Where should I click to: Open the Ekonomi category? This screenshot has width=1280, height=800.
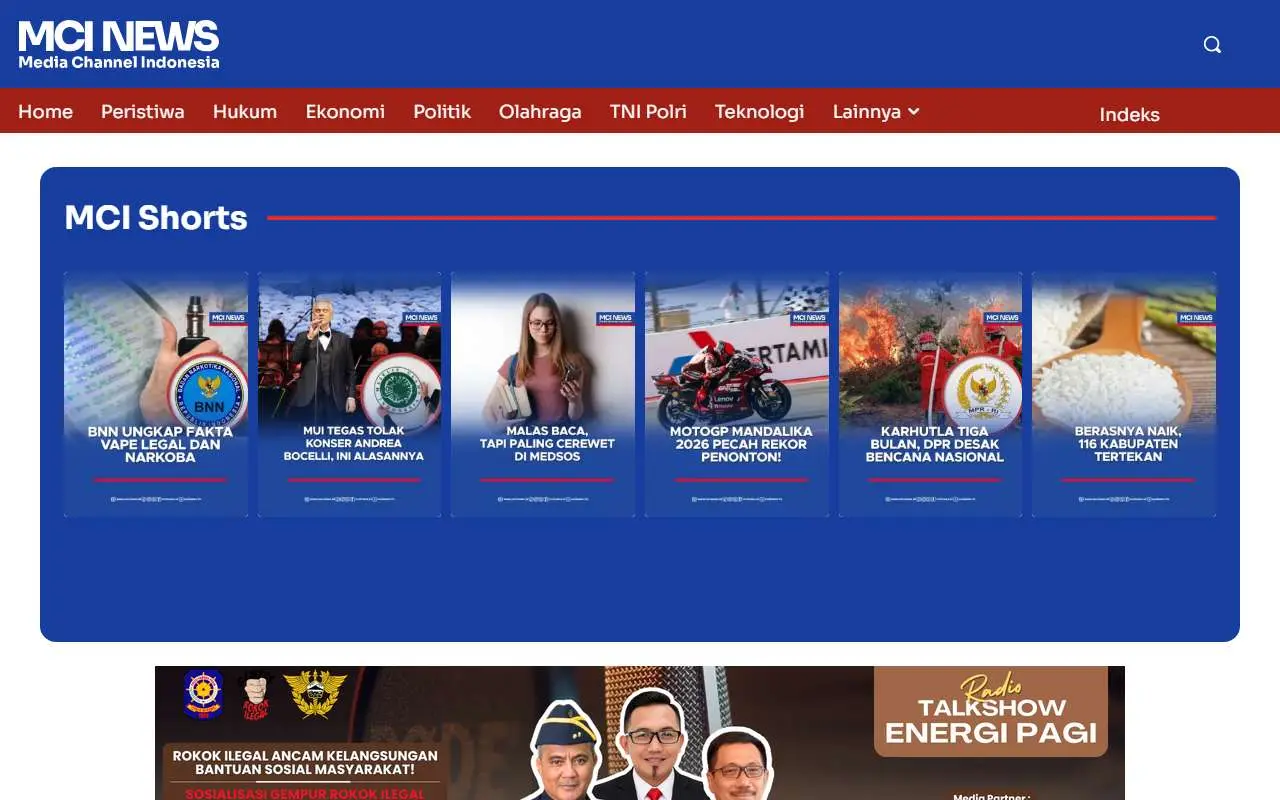tap(345, 112)
